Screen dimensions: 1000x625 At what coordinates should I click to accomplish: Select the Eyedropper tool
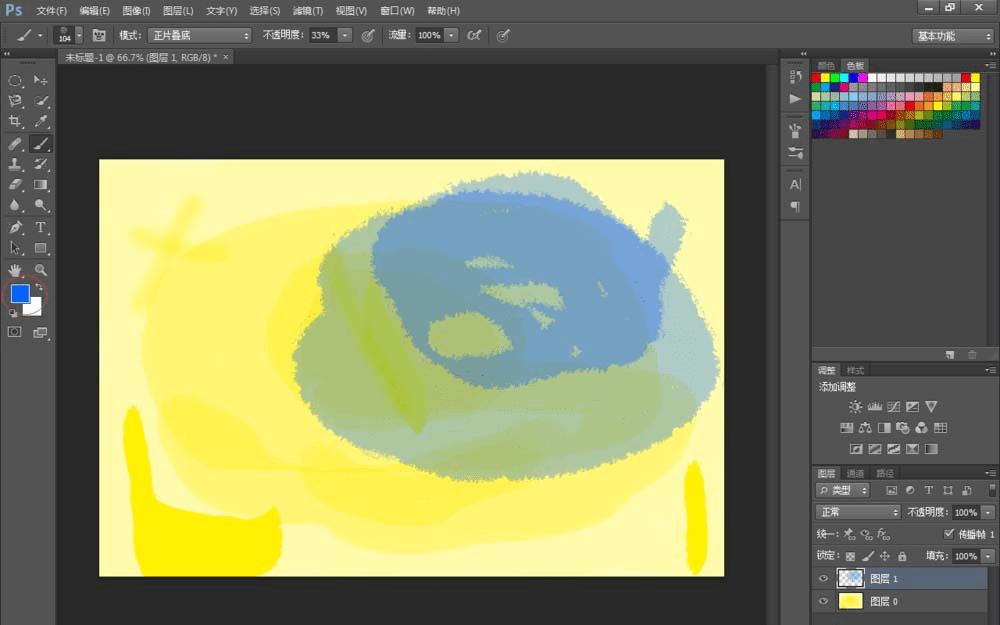coord(41,121)
